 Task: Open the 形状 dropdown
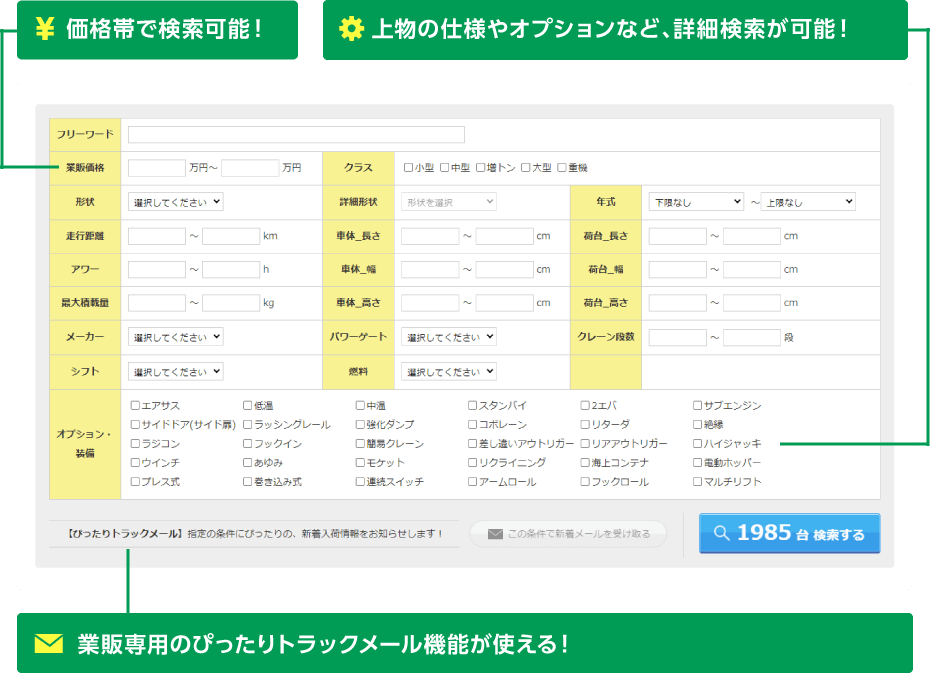[176, 202]
